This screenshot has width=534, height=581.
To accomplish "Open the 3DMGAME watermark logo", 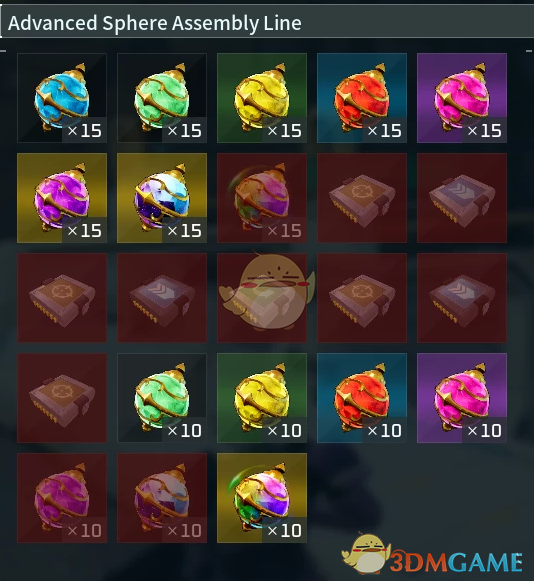I will 432,554.
